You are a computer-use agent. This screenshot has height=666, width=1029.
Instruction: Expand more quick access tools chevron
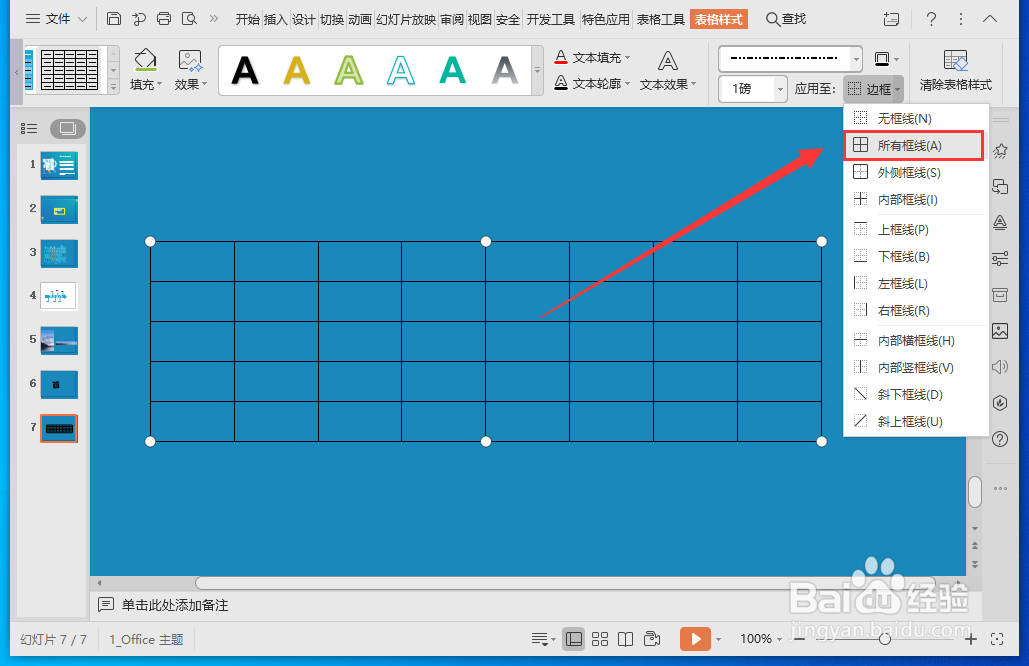[214, 18]
